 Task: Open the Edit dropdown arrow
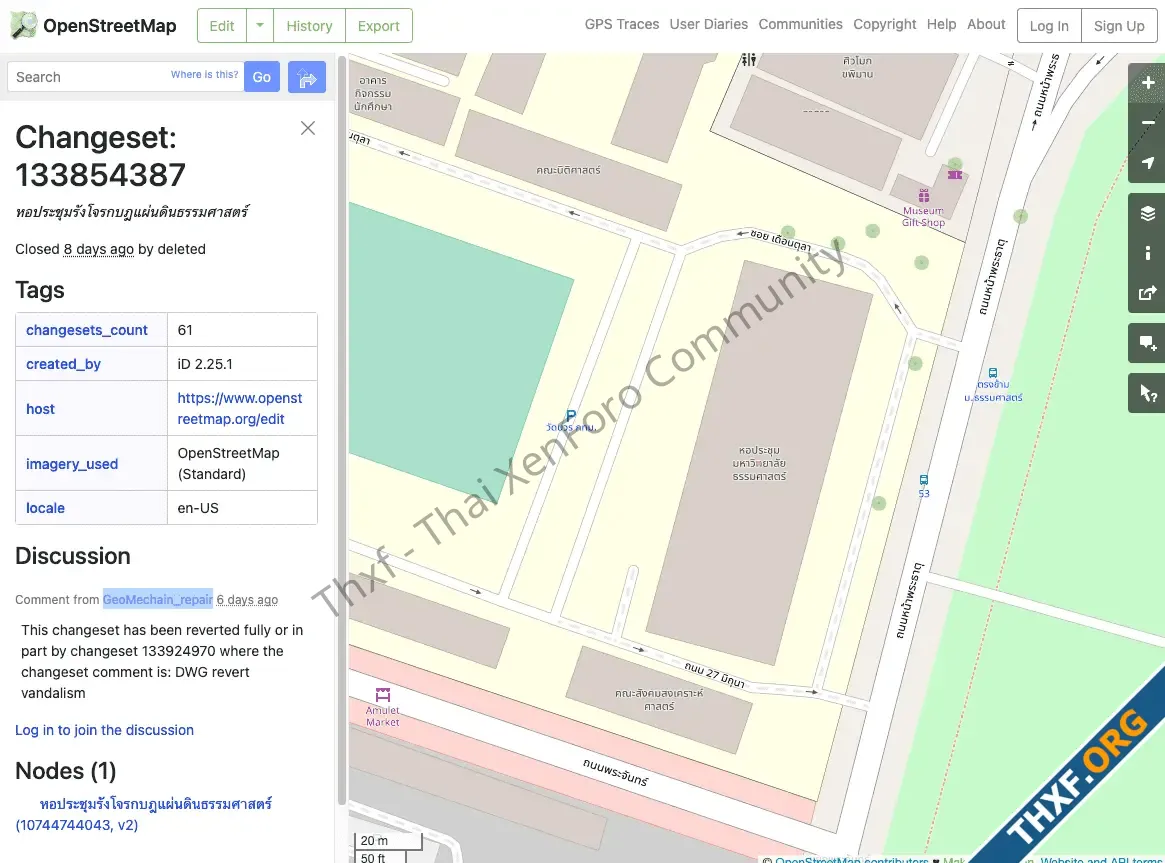pyautogui.click(x=260, y=25)
